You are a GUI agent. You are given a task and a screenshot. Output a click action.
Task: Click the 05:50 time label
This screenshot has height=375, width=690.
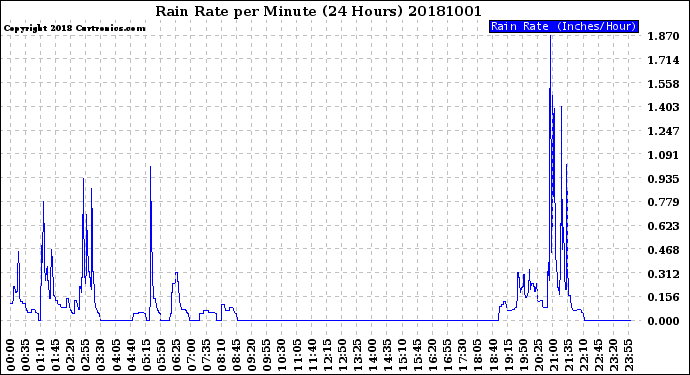[x=161, y=355]
